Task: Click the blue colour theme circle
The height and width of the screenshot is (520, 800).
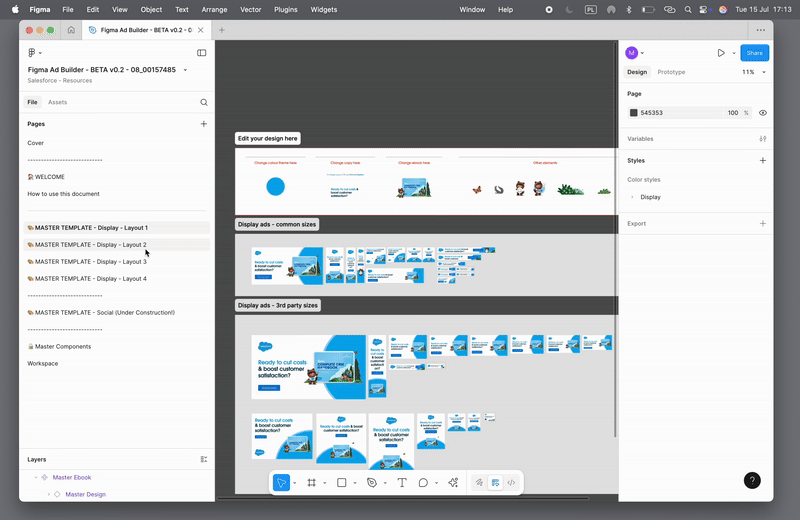Action: click(276, 187)
